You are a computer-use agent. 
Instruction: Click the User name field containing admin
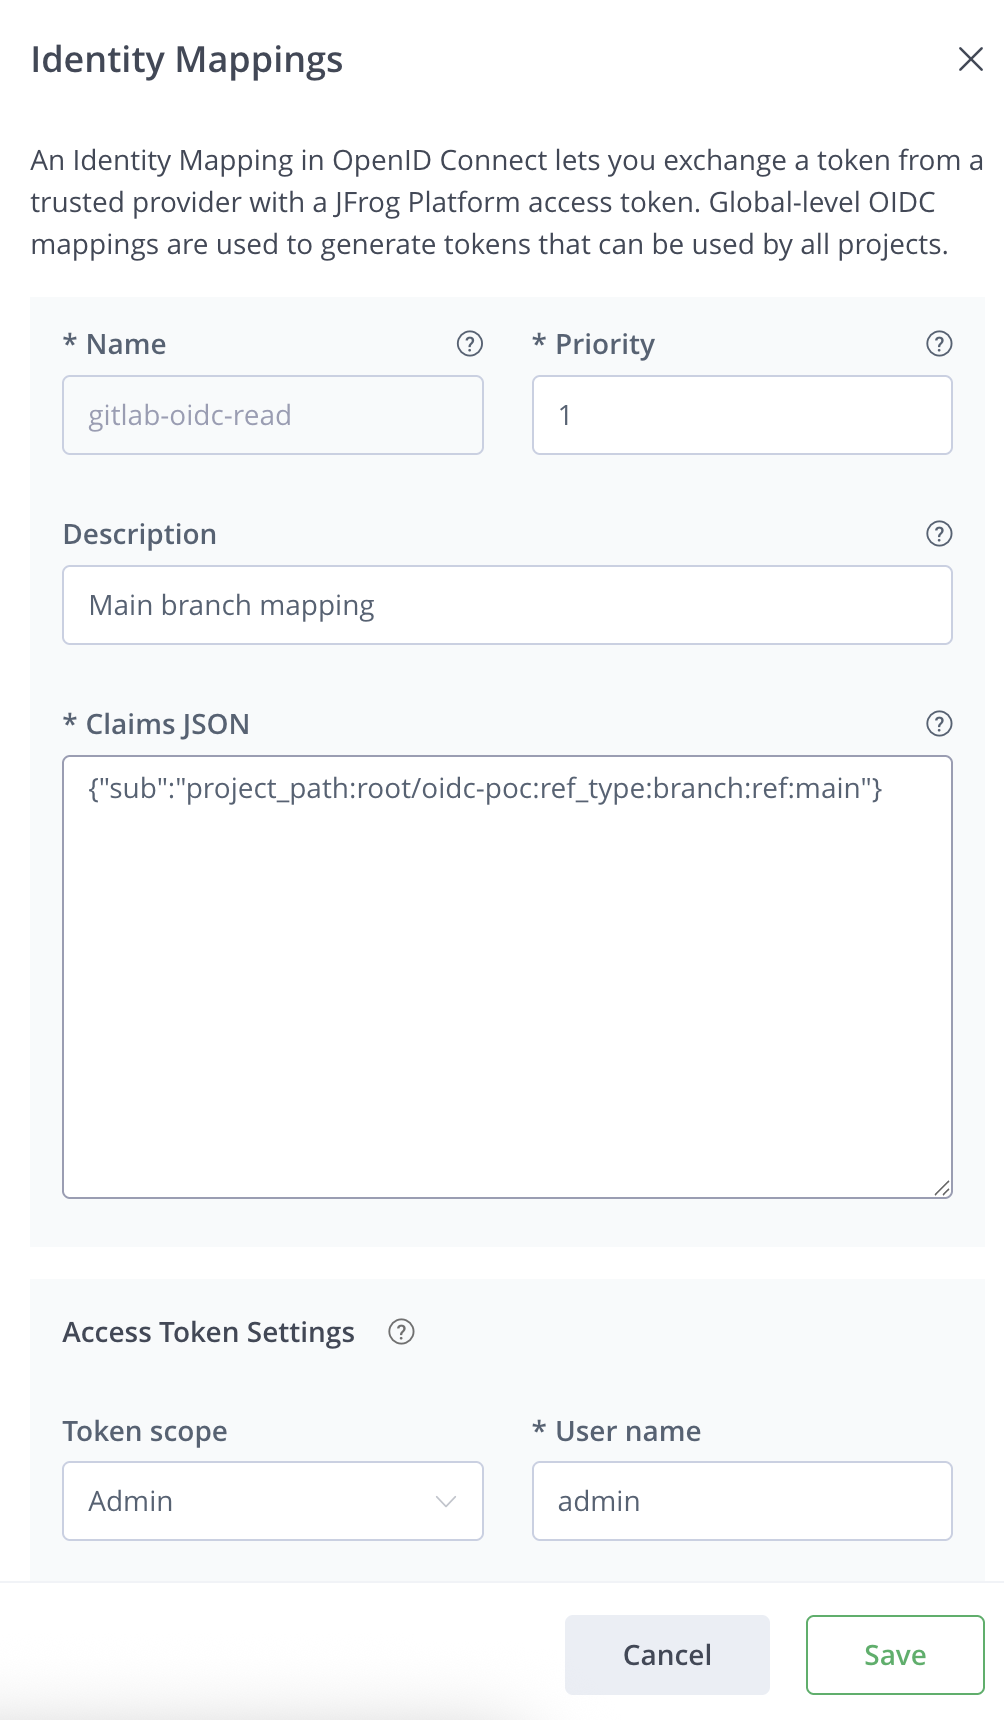[741, 1501]
